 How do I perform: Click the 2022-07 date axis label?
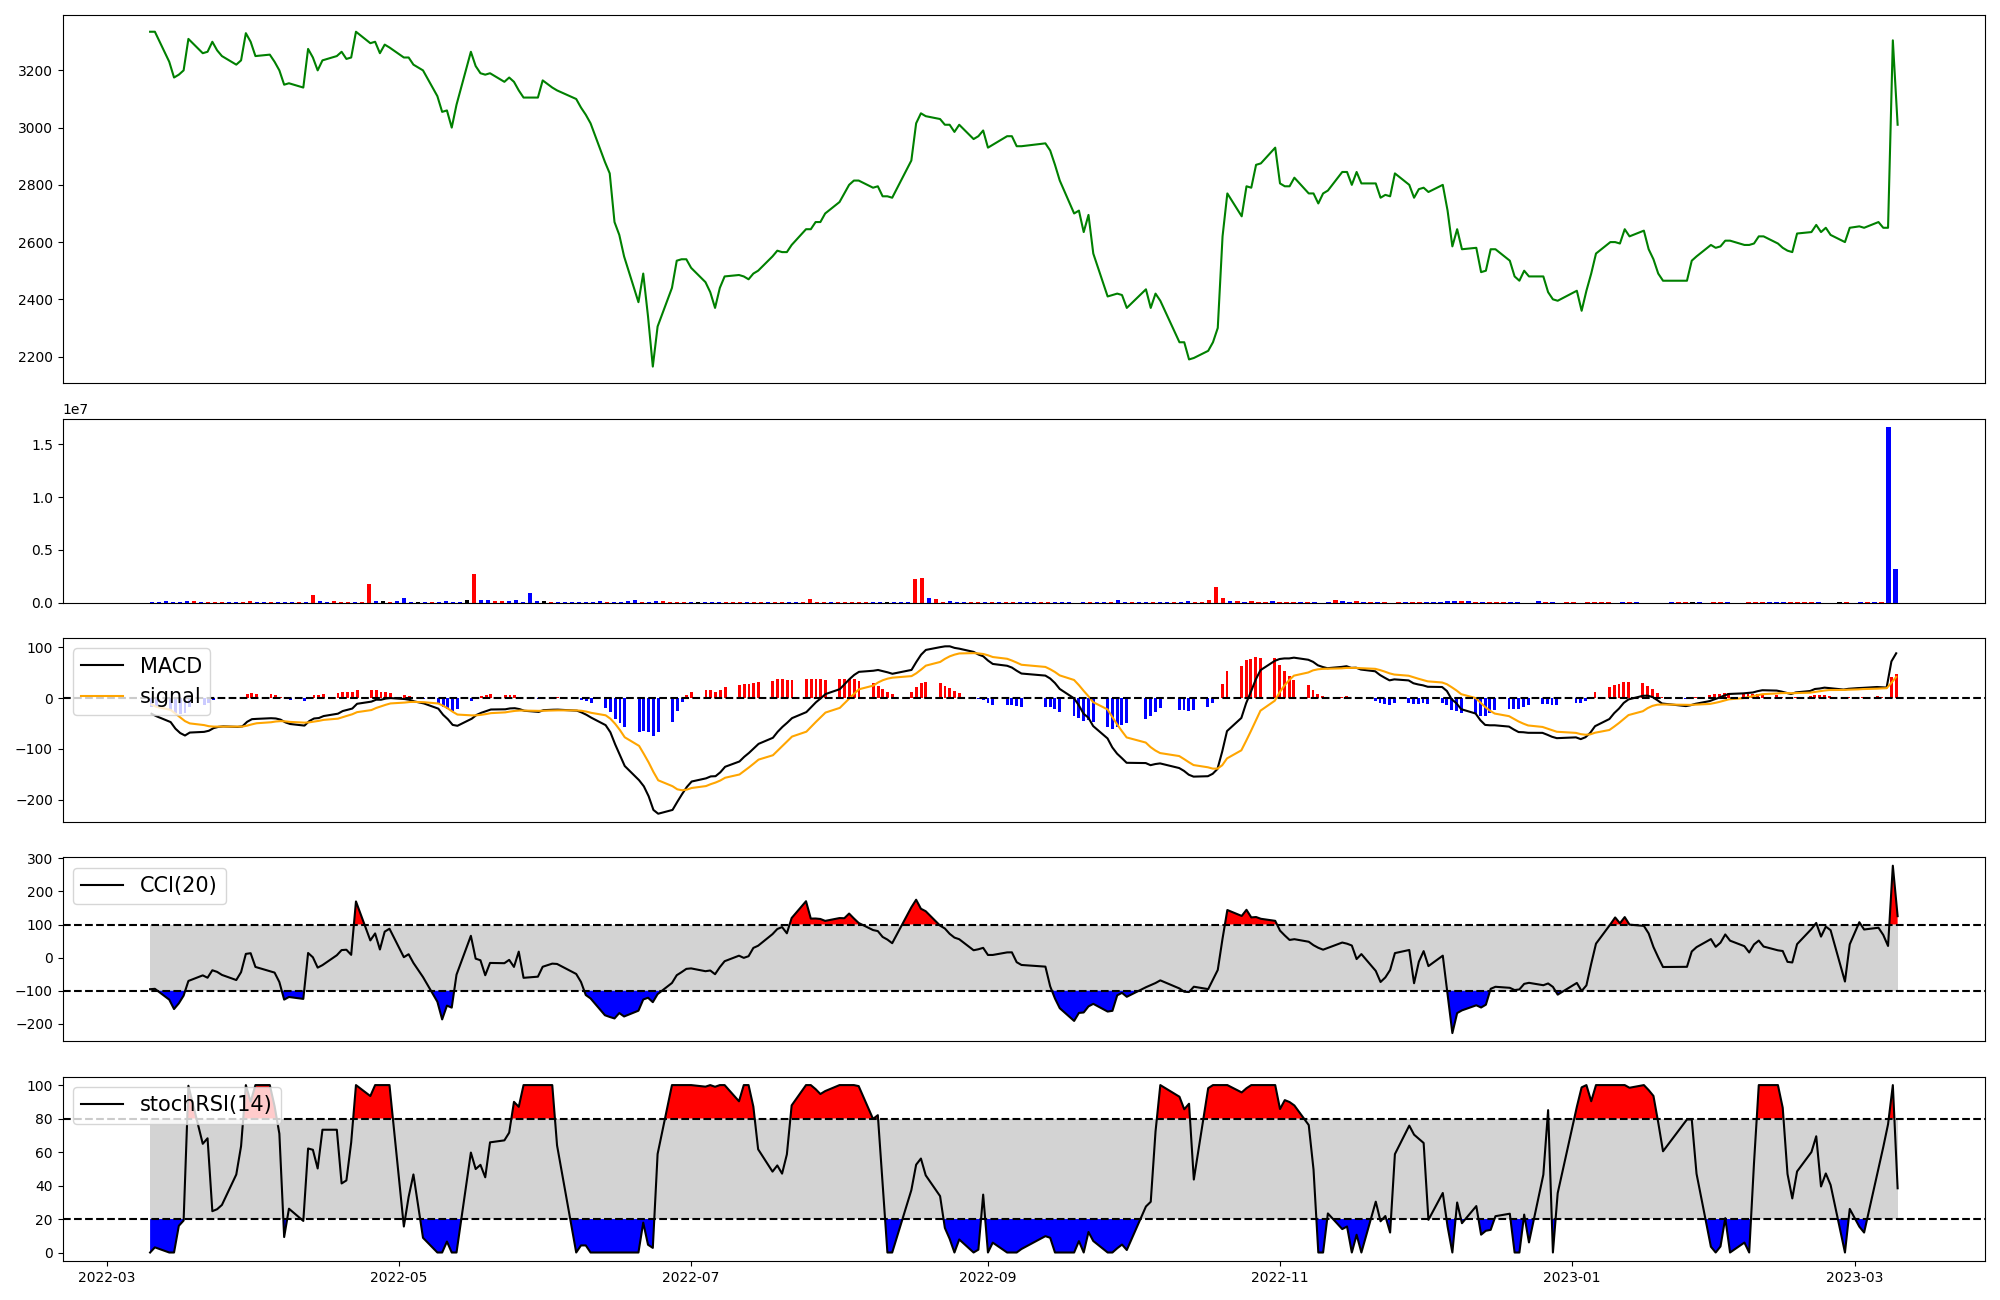click(691, 1277)
